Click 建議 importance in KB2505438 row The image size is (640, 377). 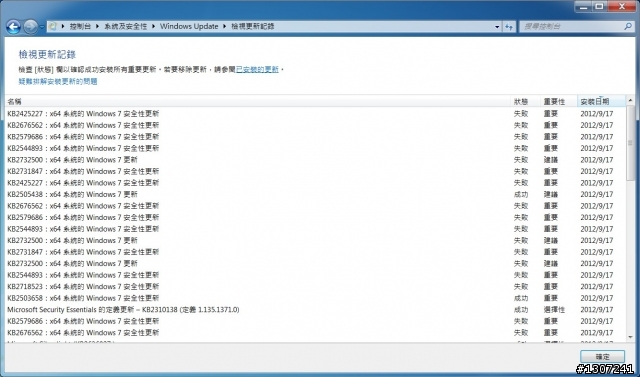coord(551,195)
